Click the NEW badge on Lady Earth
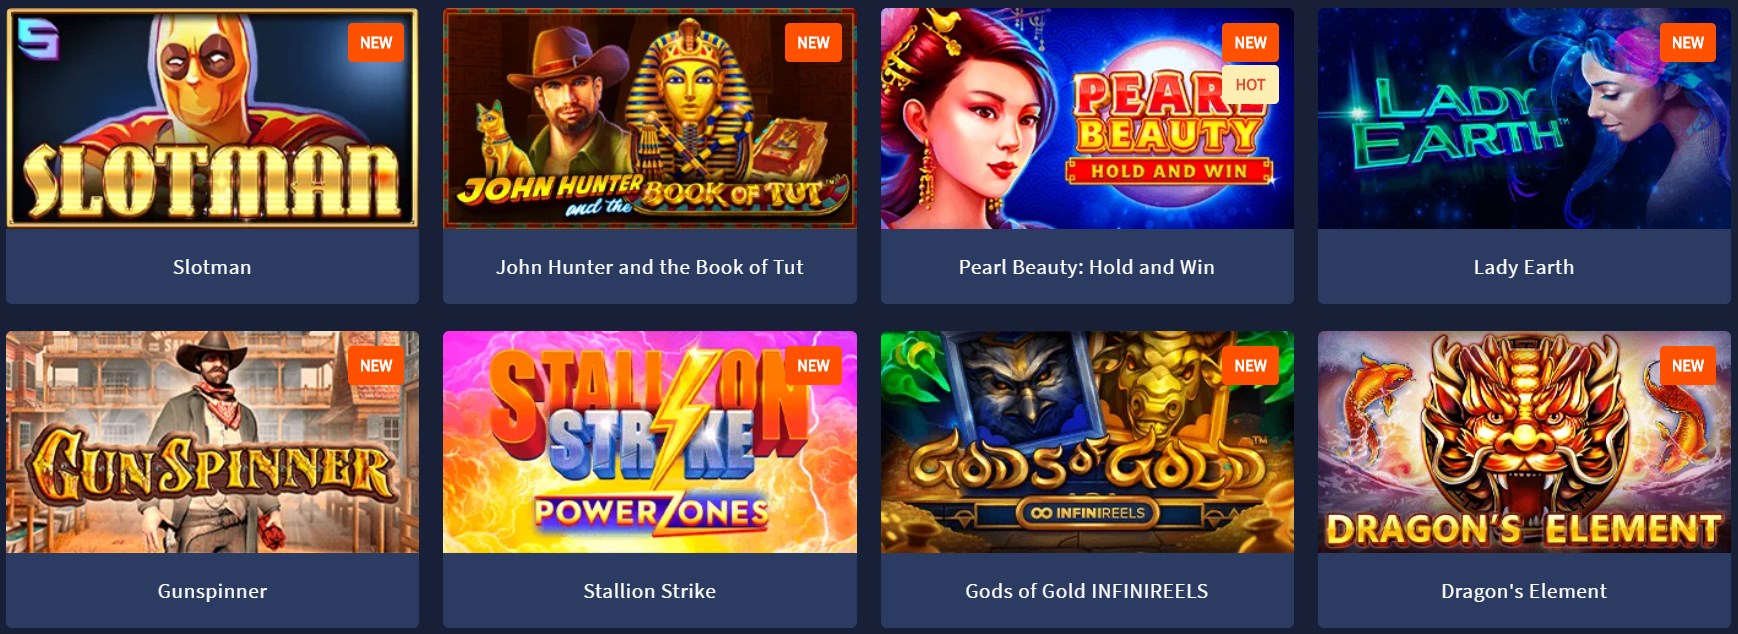 pyautogui.click(x=1688, y=43)
